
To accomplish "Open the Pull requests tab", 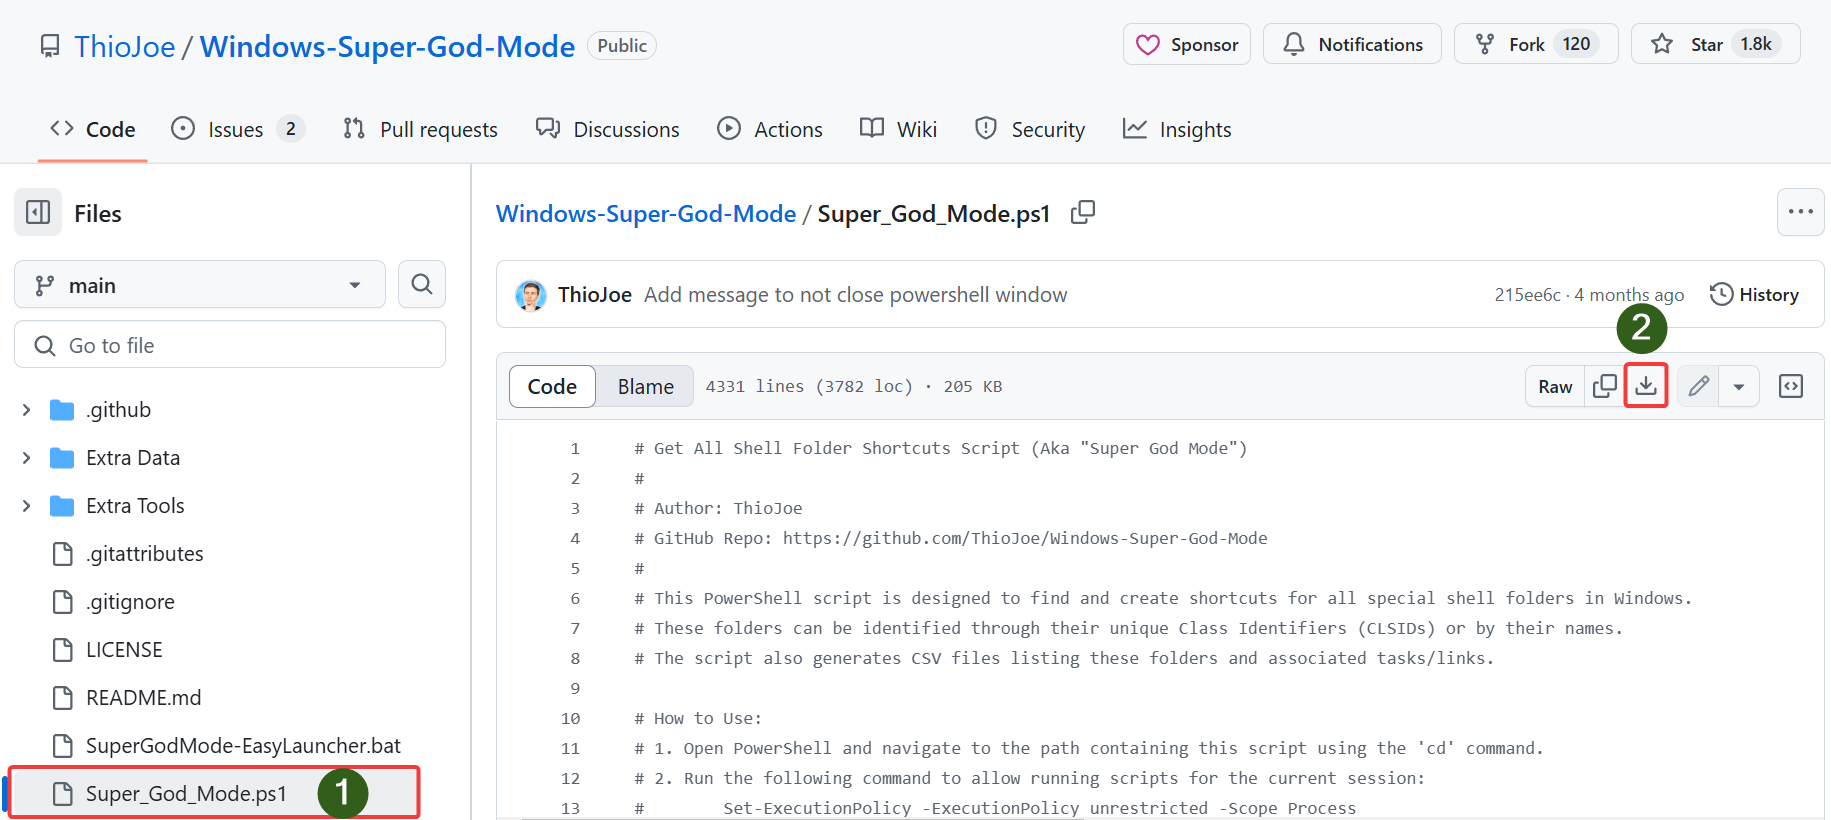I will point(420,129).
